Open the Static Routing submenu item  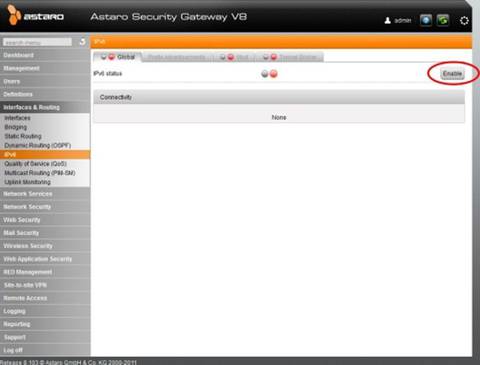click(45, 136)
